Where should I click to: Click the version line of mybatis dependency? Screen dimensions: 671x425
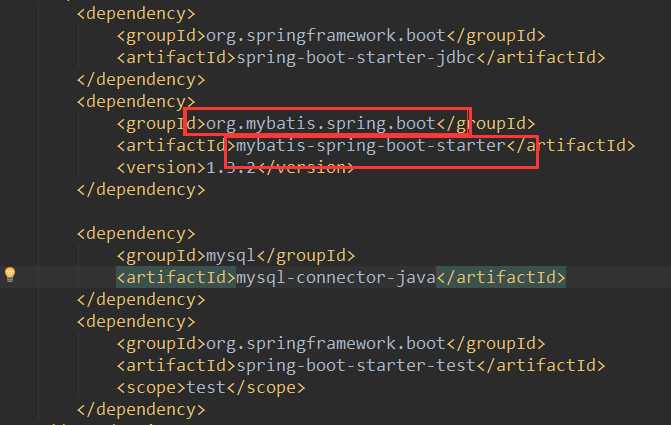[235, 168]
